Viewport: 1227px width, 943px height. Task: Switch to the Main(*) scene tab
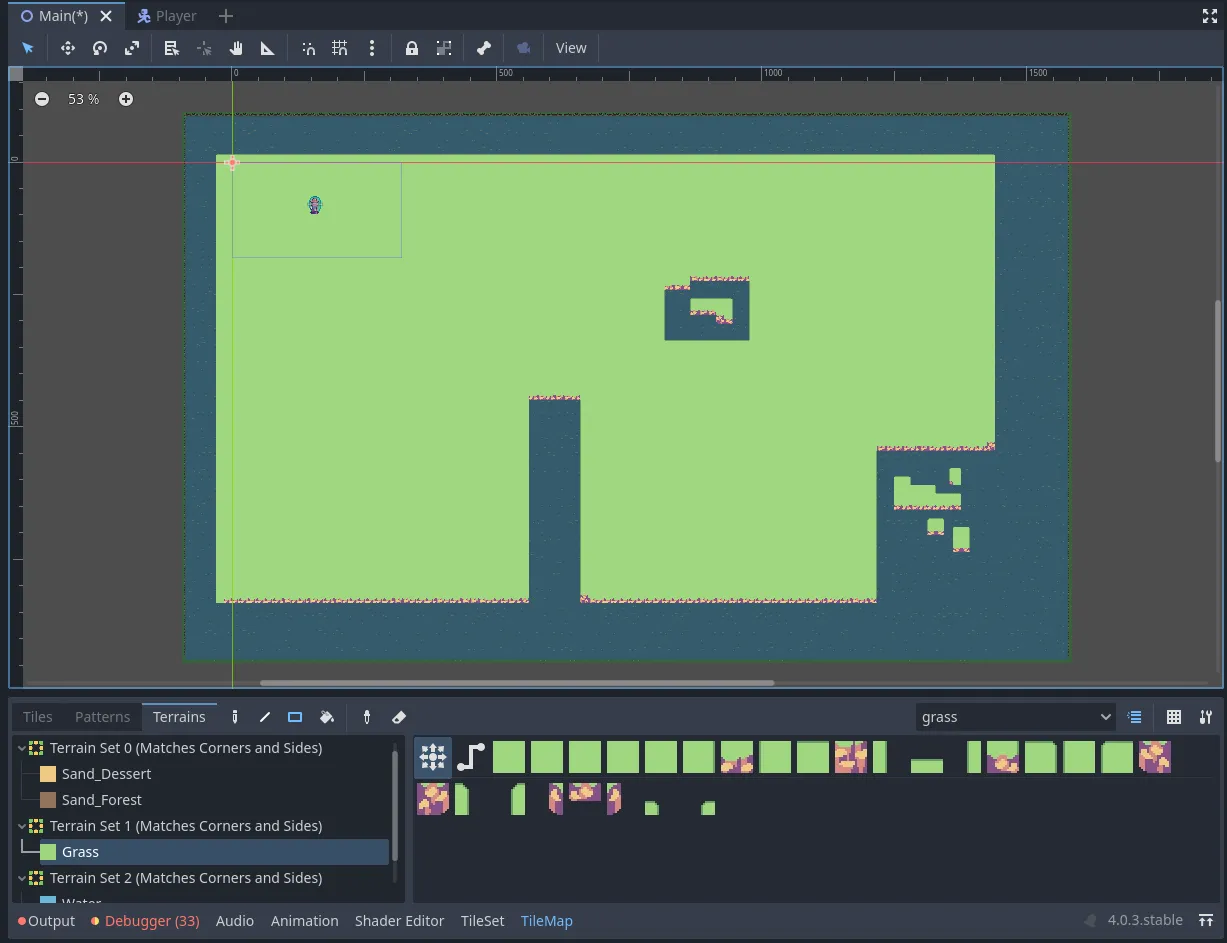pos(62,16)
